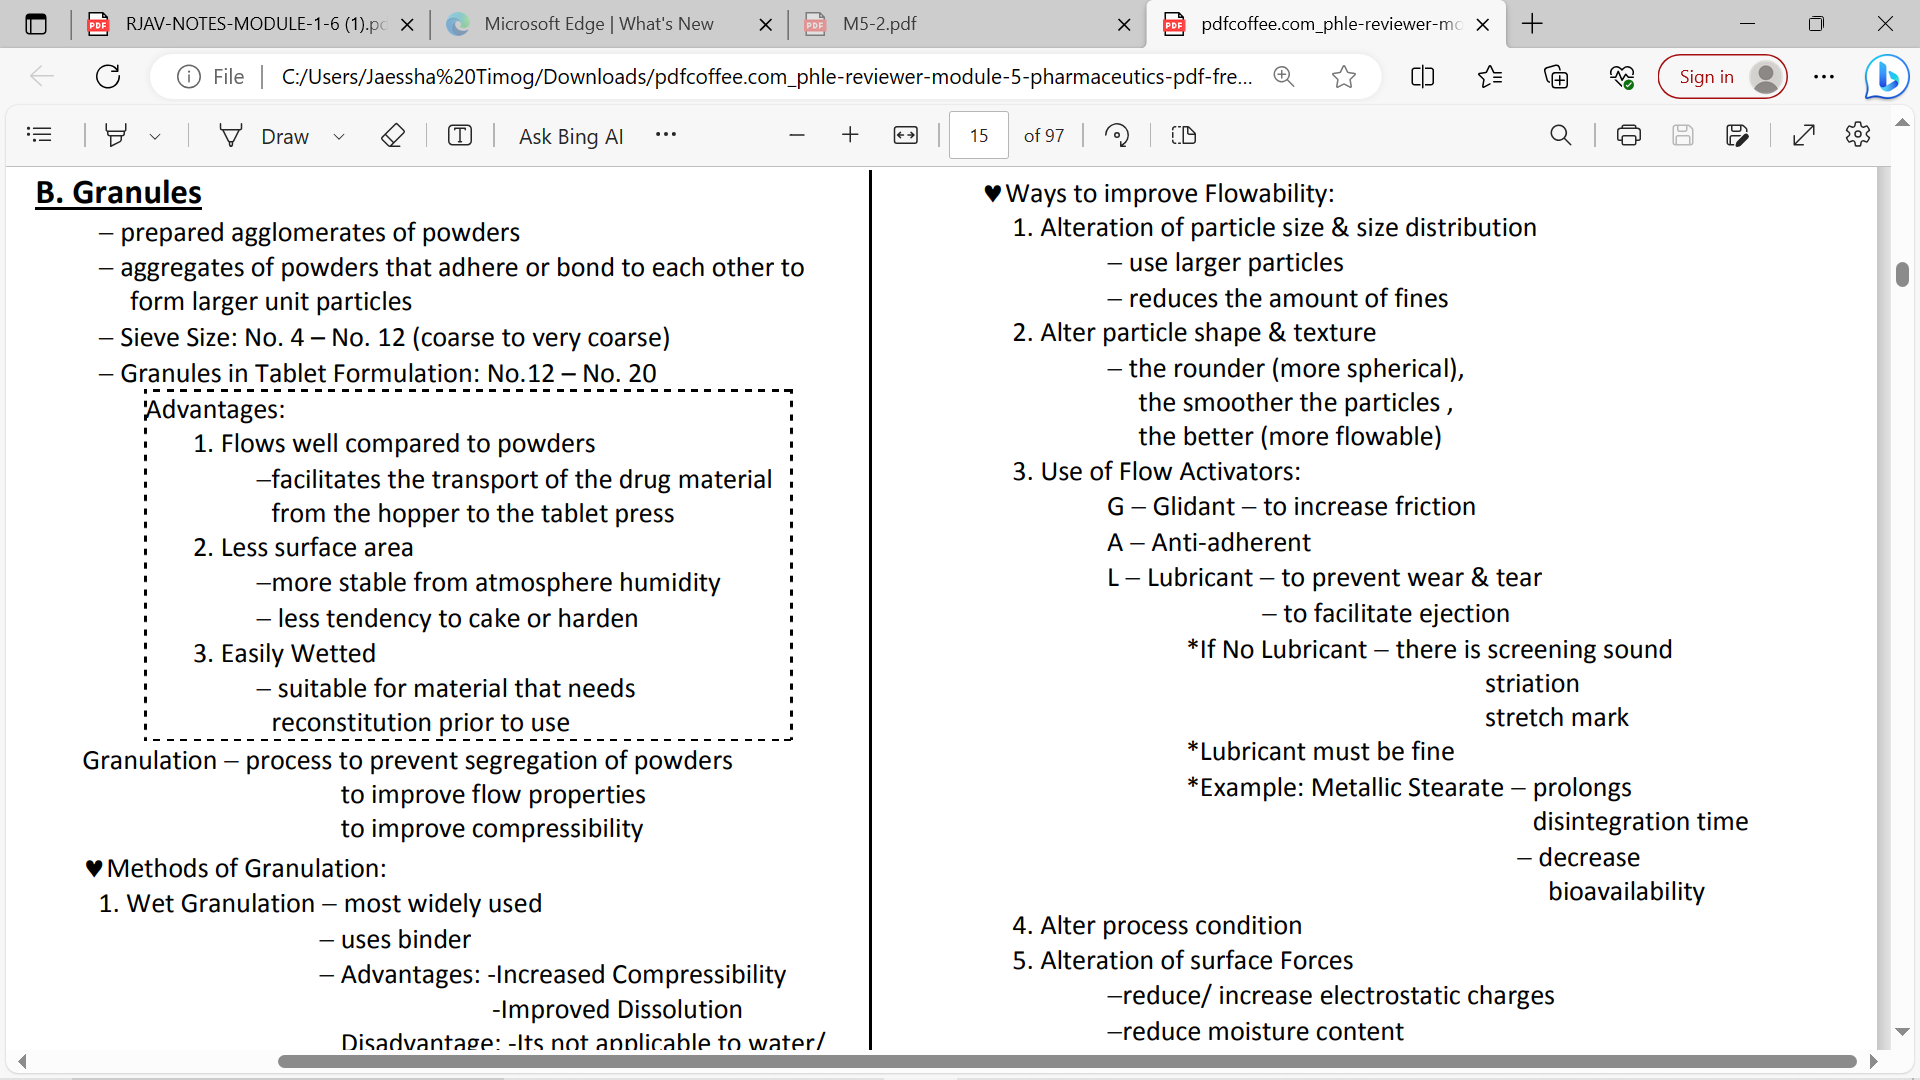This screenshot has height=1080, width=1920.
Task: Expand the Draw tool options arrow
Action: click(x=339, y=136)
